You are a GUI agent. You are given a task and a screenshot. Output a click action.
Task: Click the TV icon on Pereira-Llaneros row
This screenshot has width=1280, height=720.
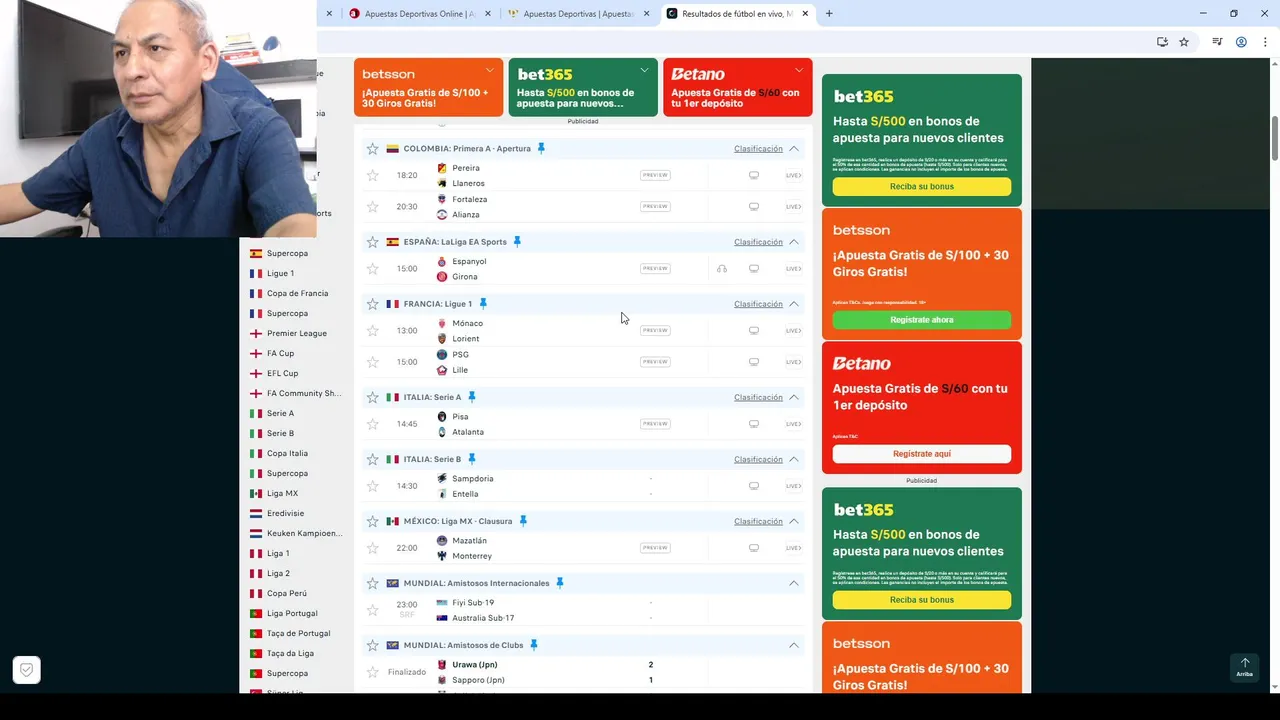[754, 175]
